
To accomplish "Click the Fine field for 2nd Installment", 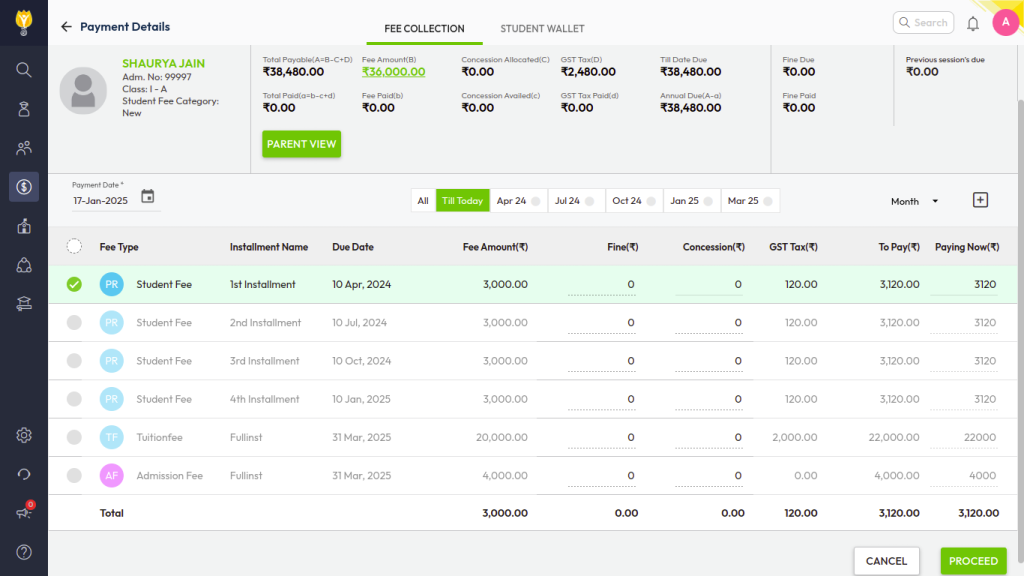I will (603, 323).
